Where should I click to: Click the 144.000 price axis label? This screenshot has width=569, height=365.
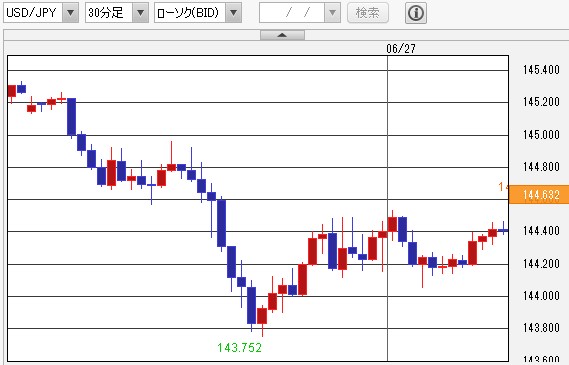541,296
